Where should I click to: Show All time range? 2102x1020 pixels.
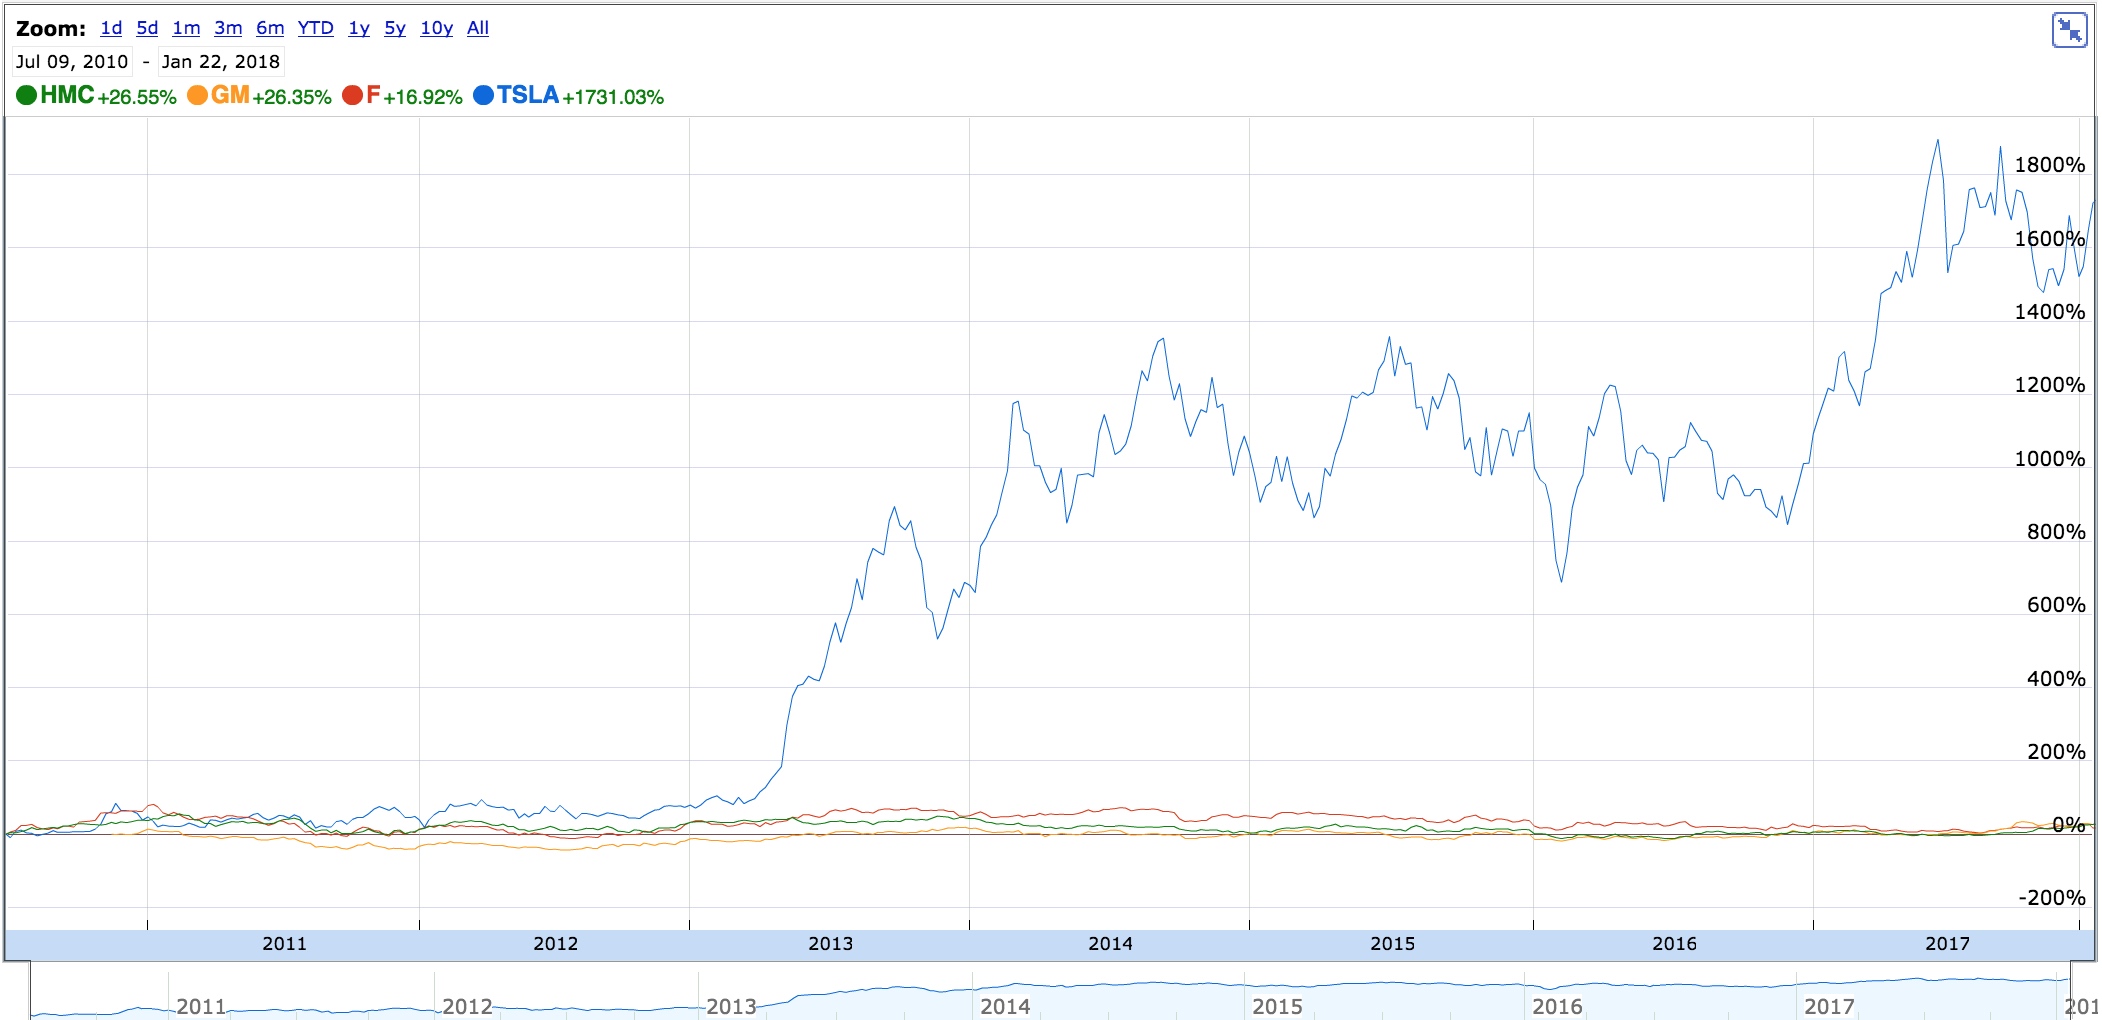pos(478,28)
